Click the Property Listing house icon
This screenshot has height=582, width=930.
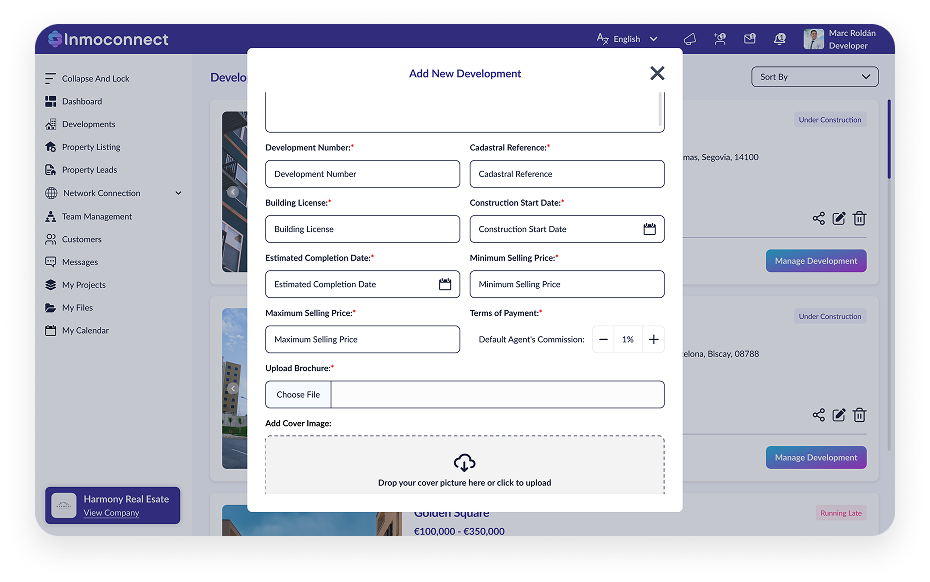coord(50,147)
